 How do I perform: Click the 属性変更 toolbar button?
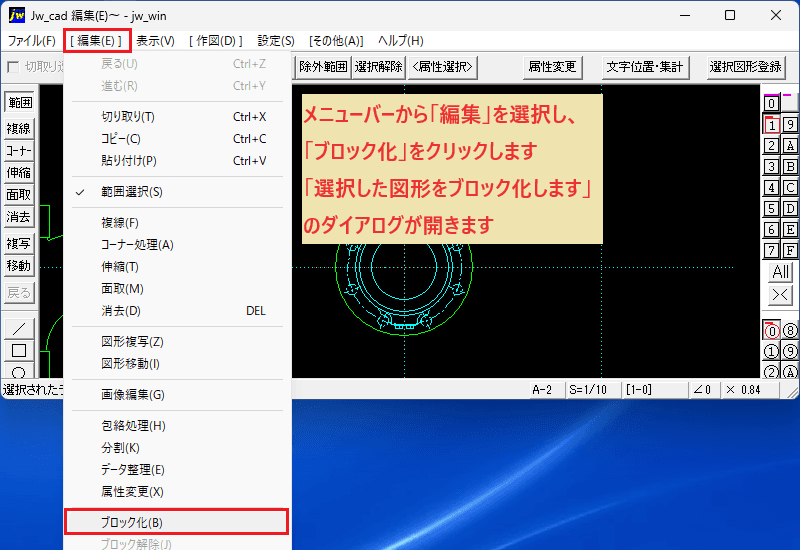[552, 67]
